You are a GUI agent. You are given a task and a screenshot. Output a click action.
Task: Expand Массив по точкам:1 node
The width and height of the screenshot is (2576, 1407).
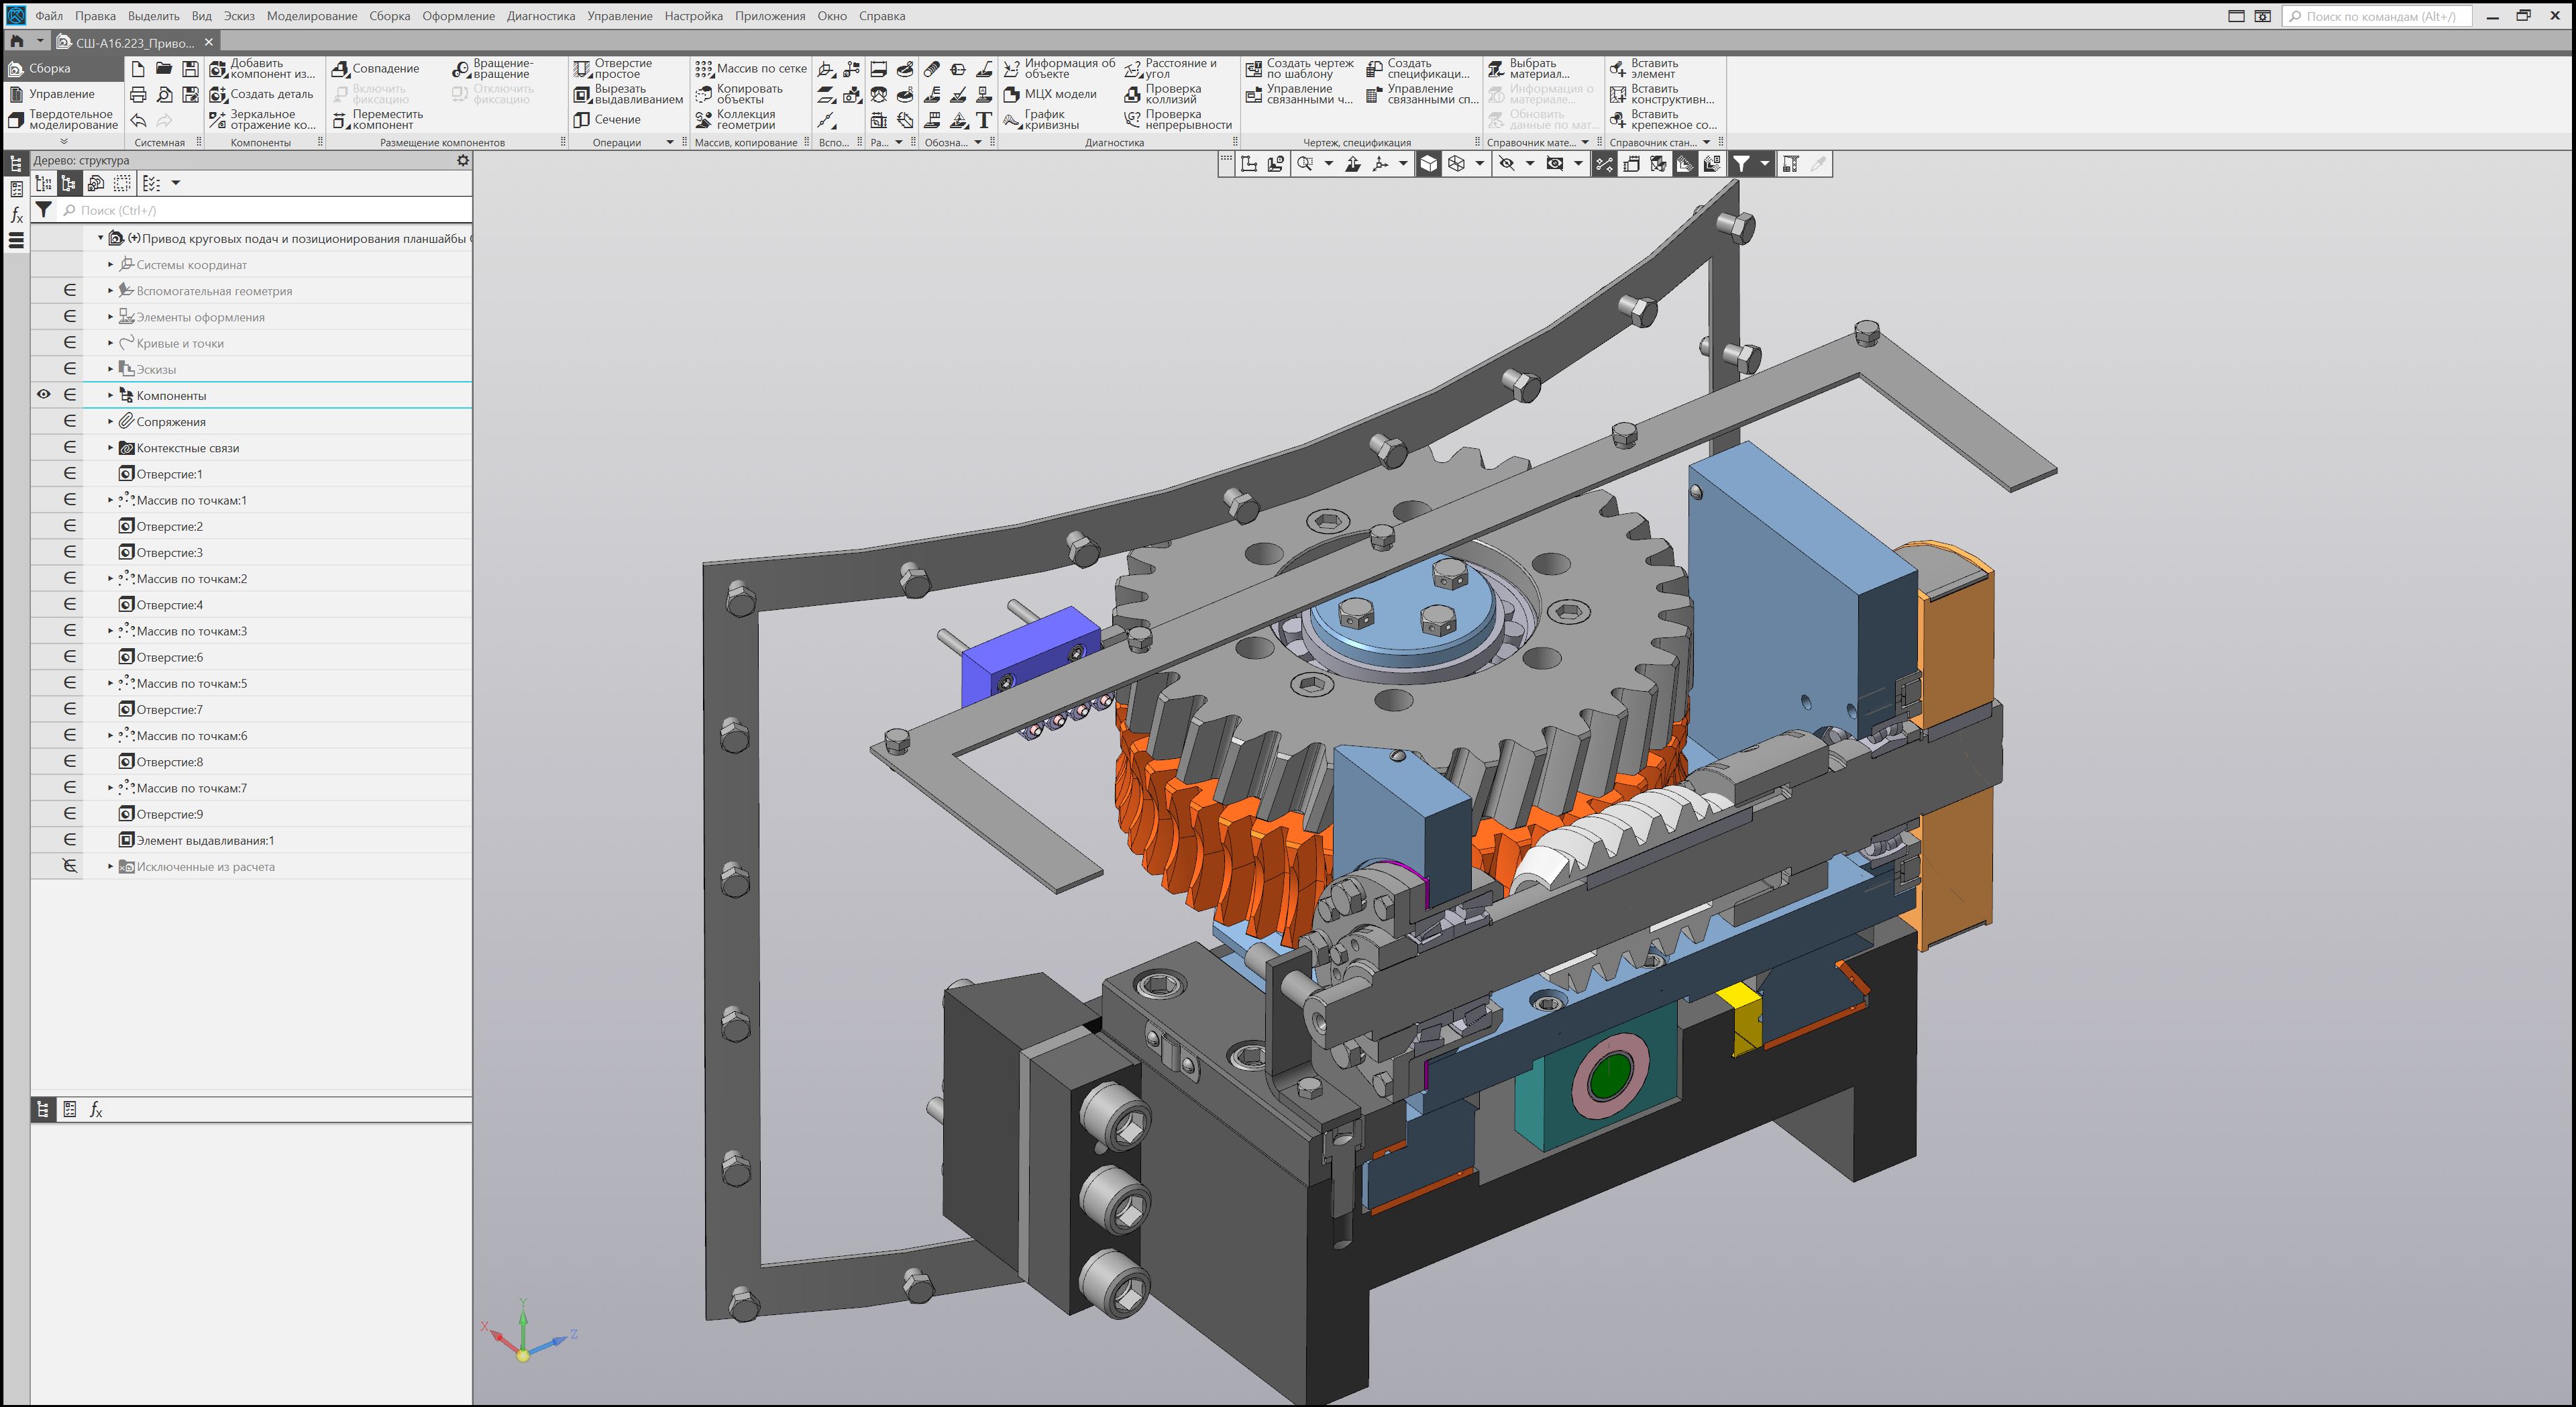(x=111, y=500)
